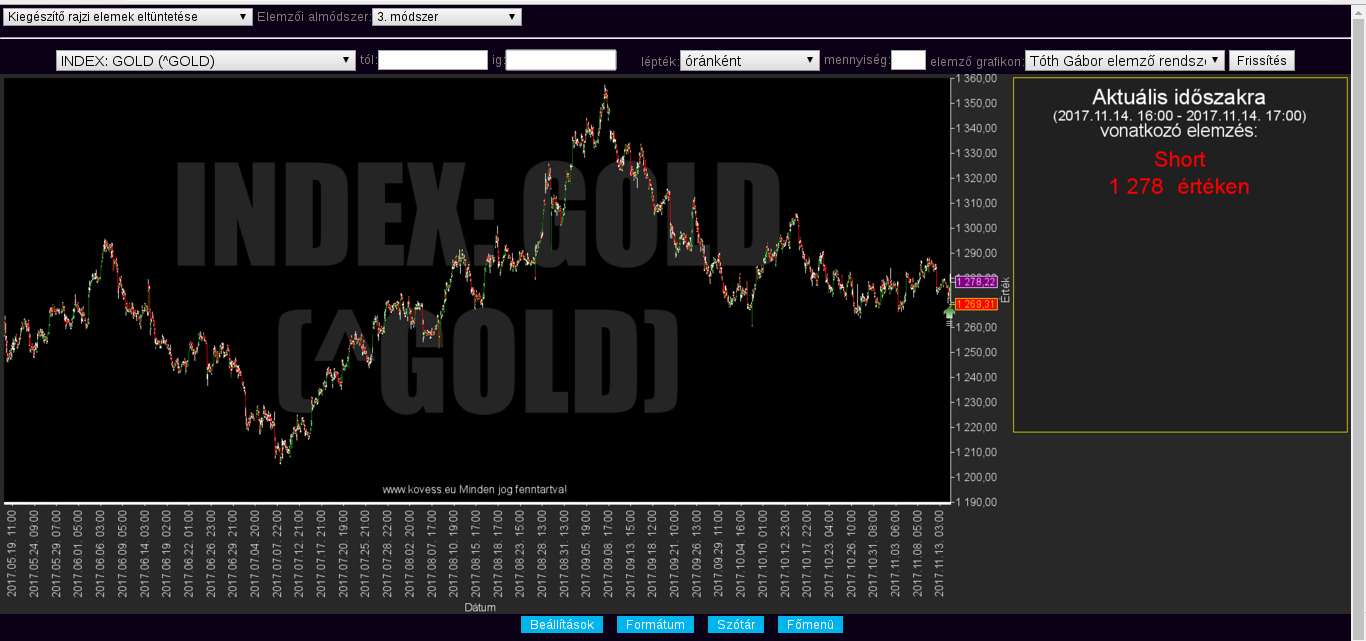Click the "mennyiség" quantity input box
The image size is (1366, 641).
pos(908,61)
